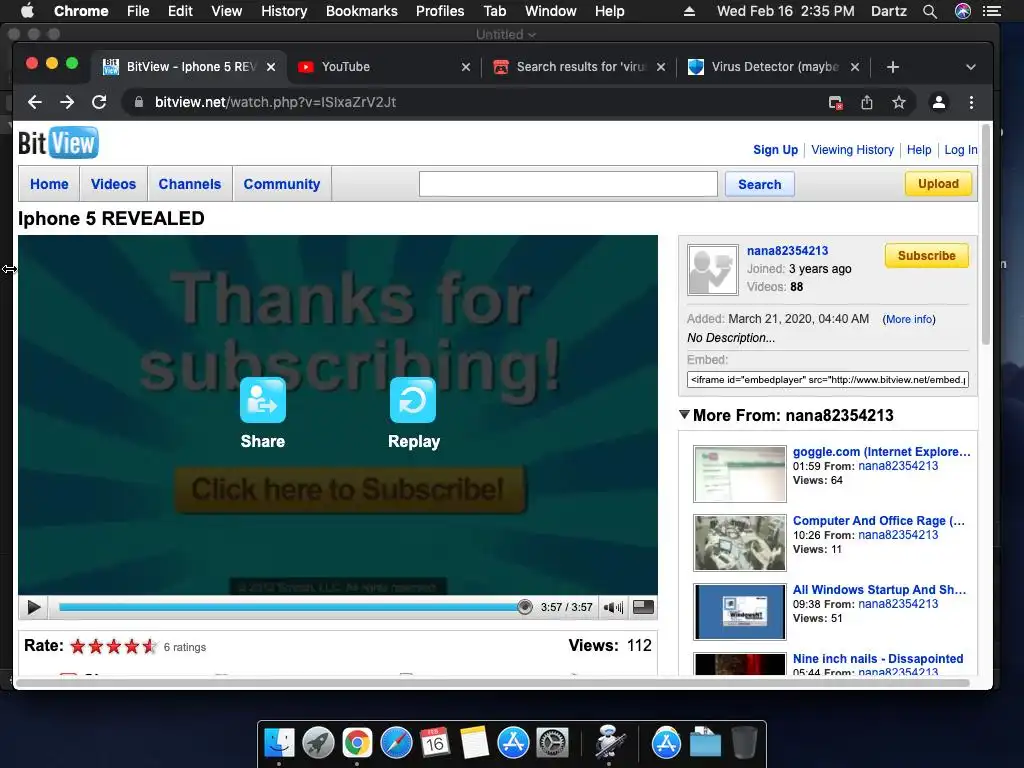Switch to the Search results tab
The width and height of the screenshot is (1024, 768).
coord(580,67)
